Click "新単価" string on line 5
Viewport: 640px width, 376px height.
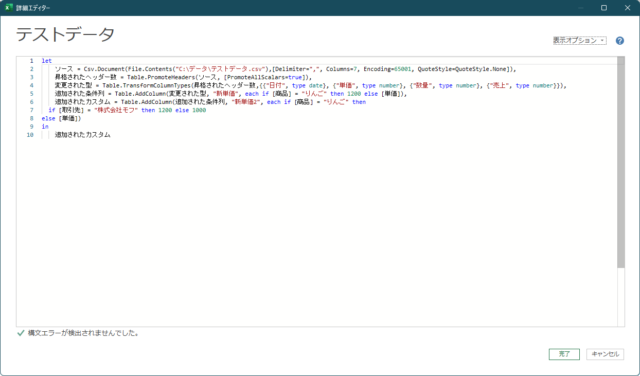225,93
